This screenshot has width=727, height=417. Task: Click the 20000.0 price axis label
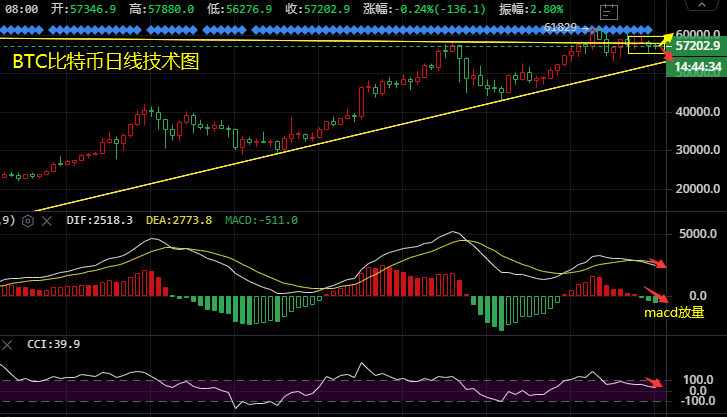698,189
